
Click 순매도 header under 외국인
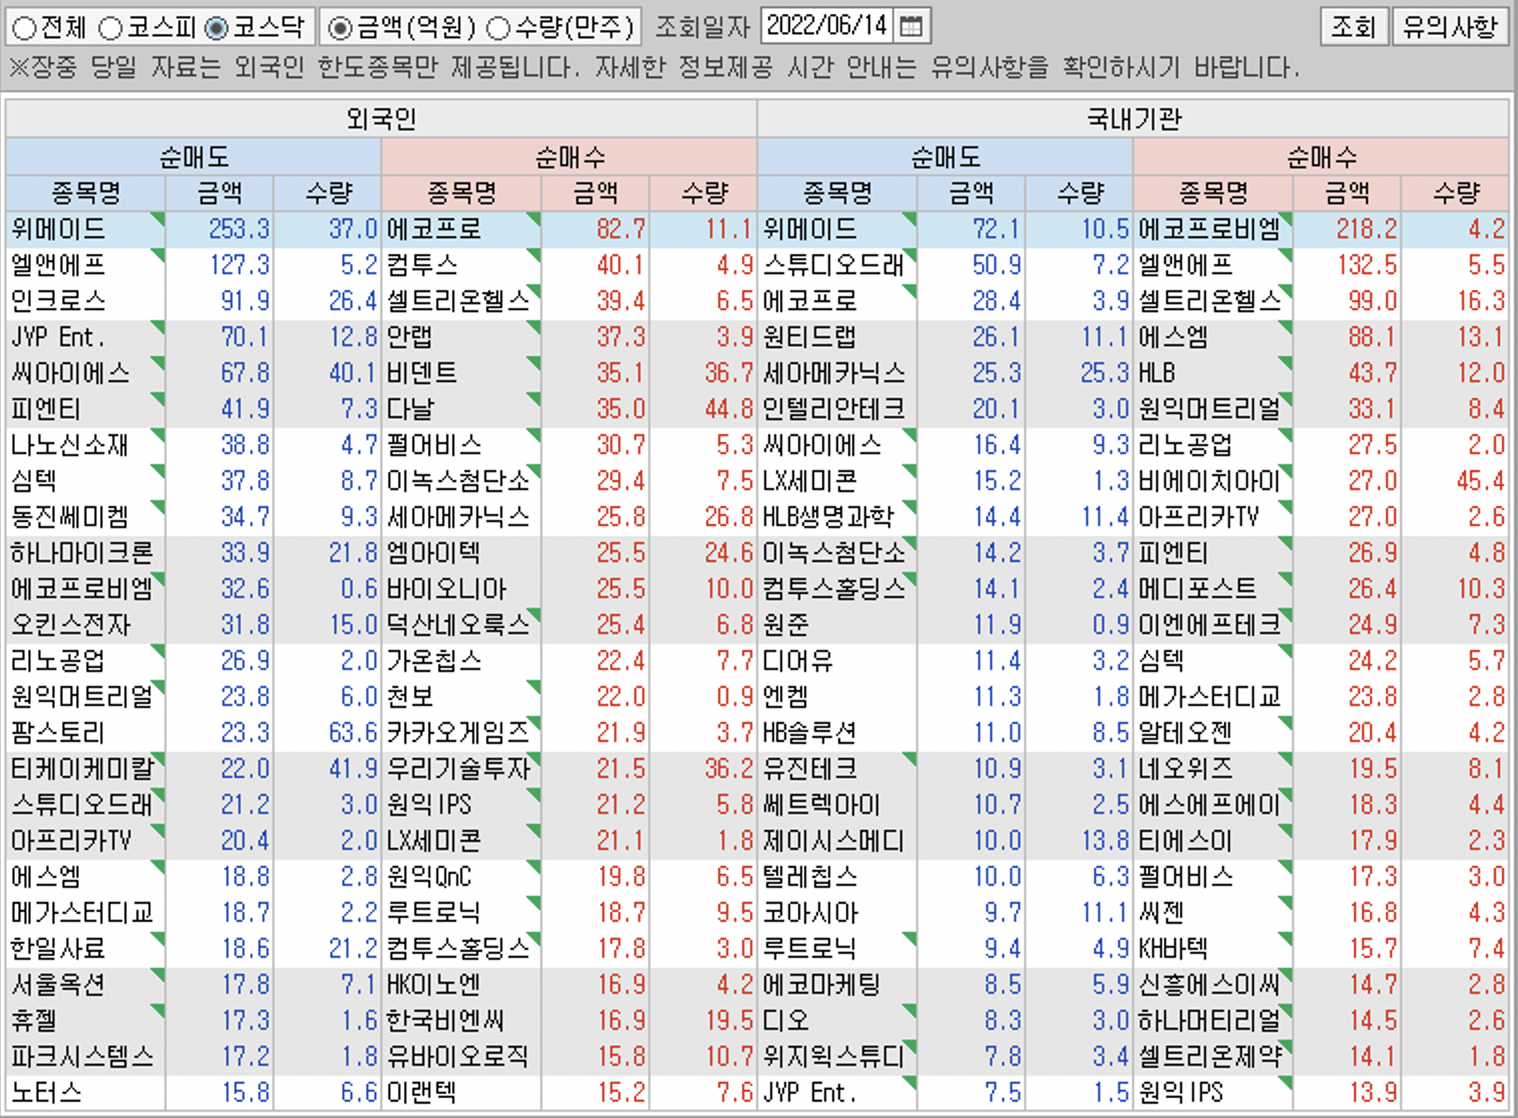pyautogui.click(x=193, y=157)
